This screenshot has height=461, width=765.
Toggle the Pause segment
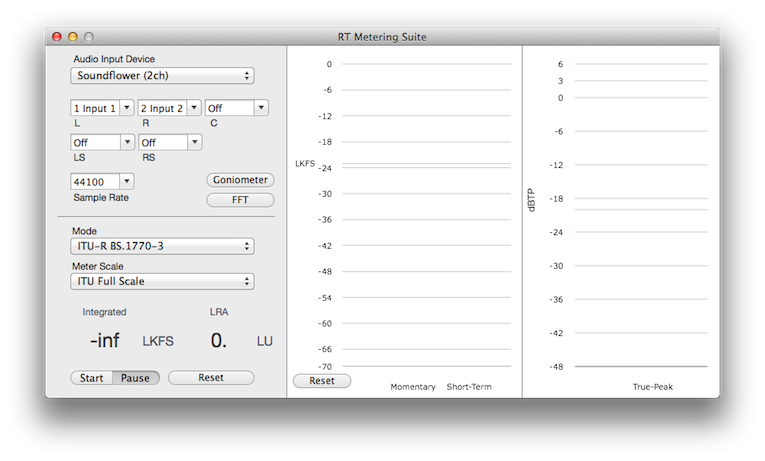tap(135, 378)
